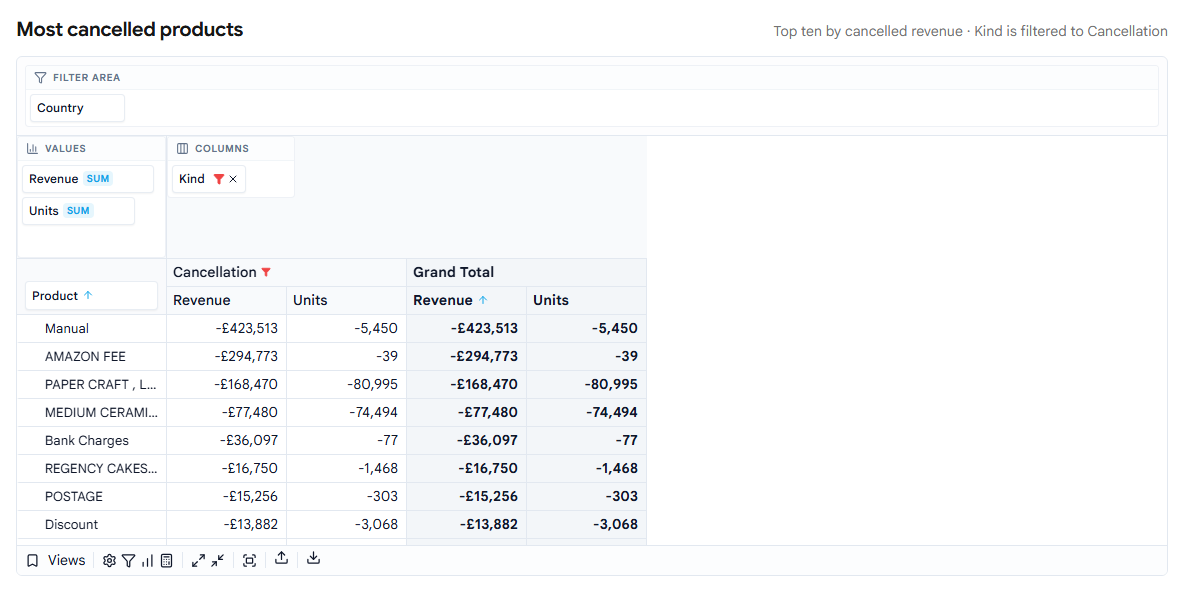Open pivot settings via gear icon
The image size is (1184, 592).
pos(109,560)
